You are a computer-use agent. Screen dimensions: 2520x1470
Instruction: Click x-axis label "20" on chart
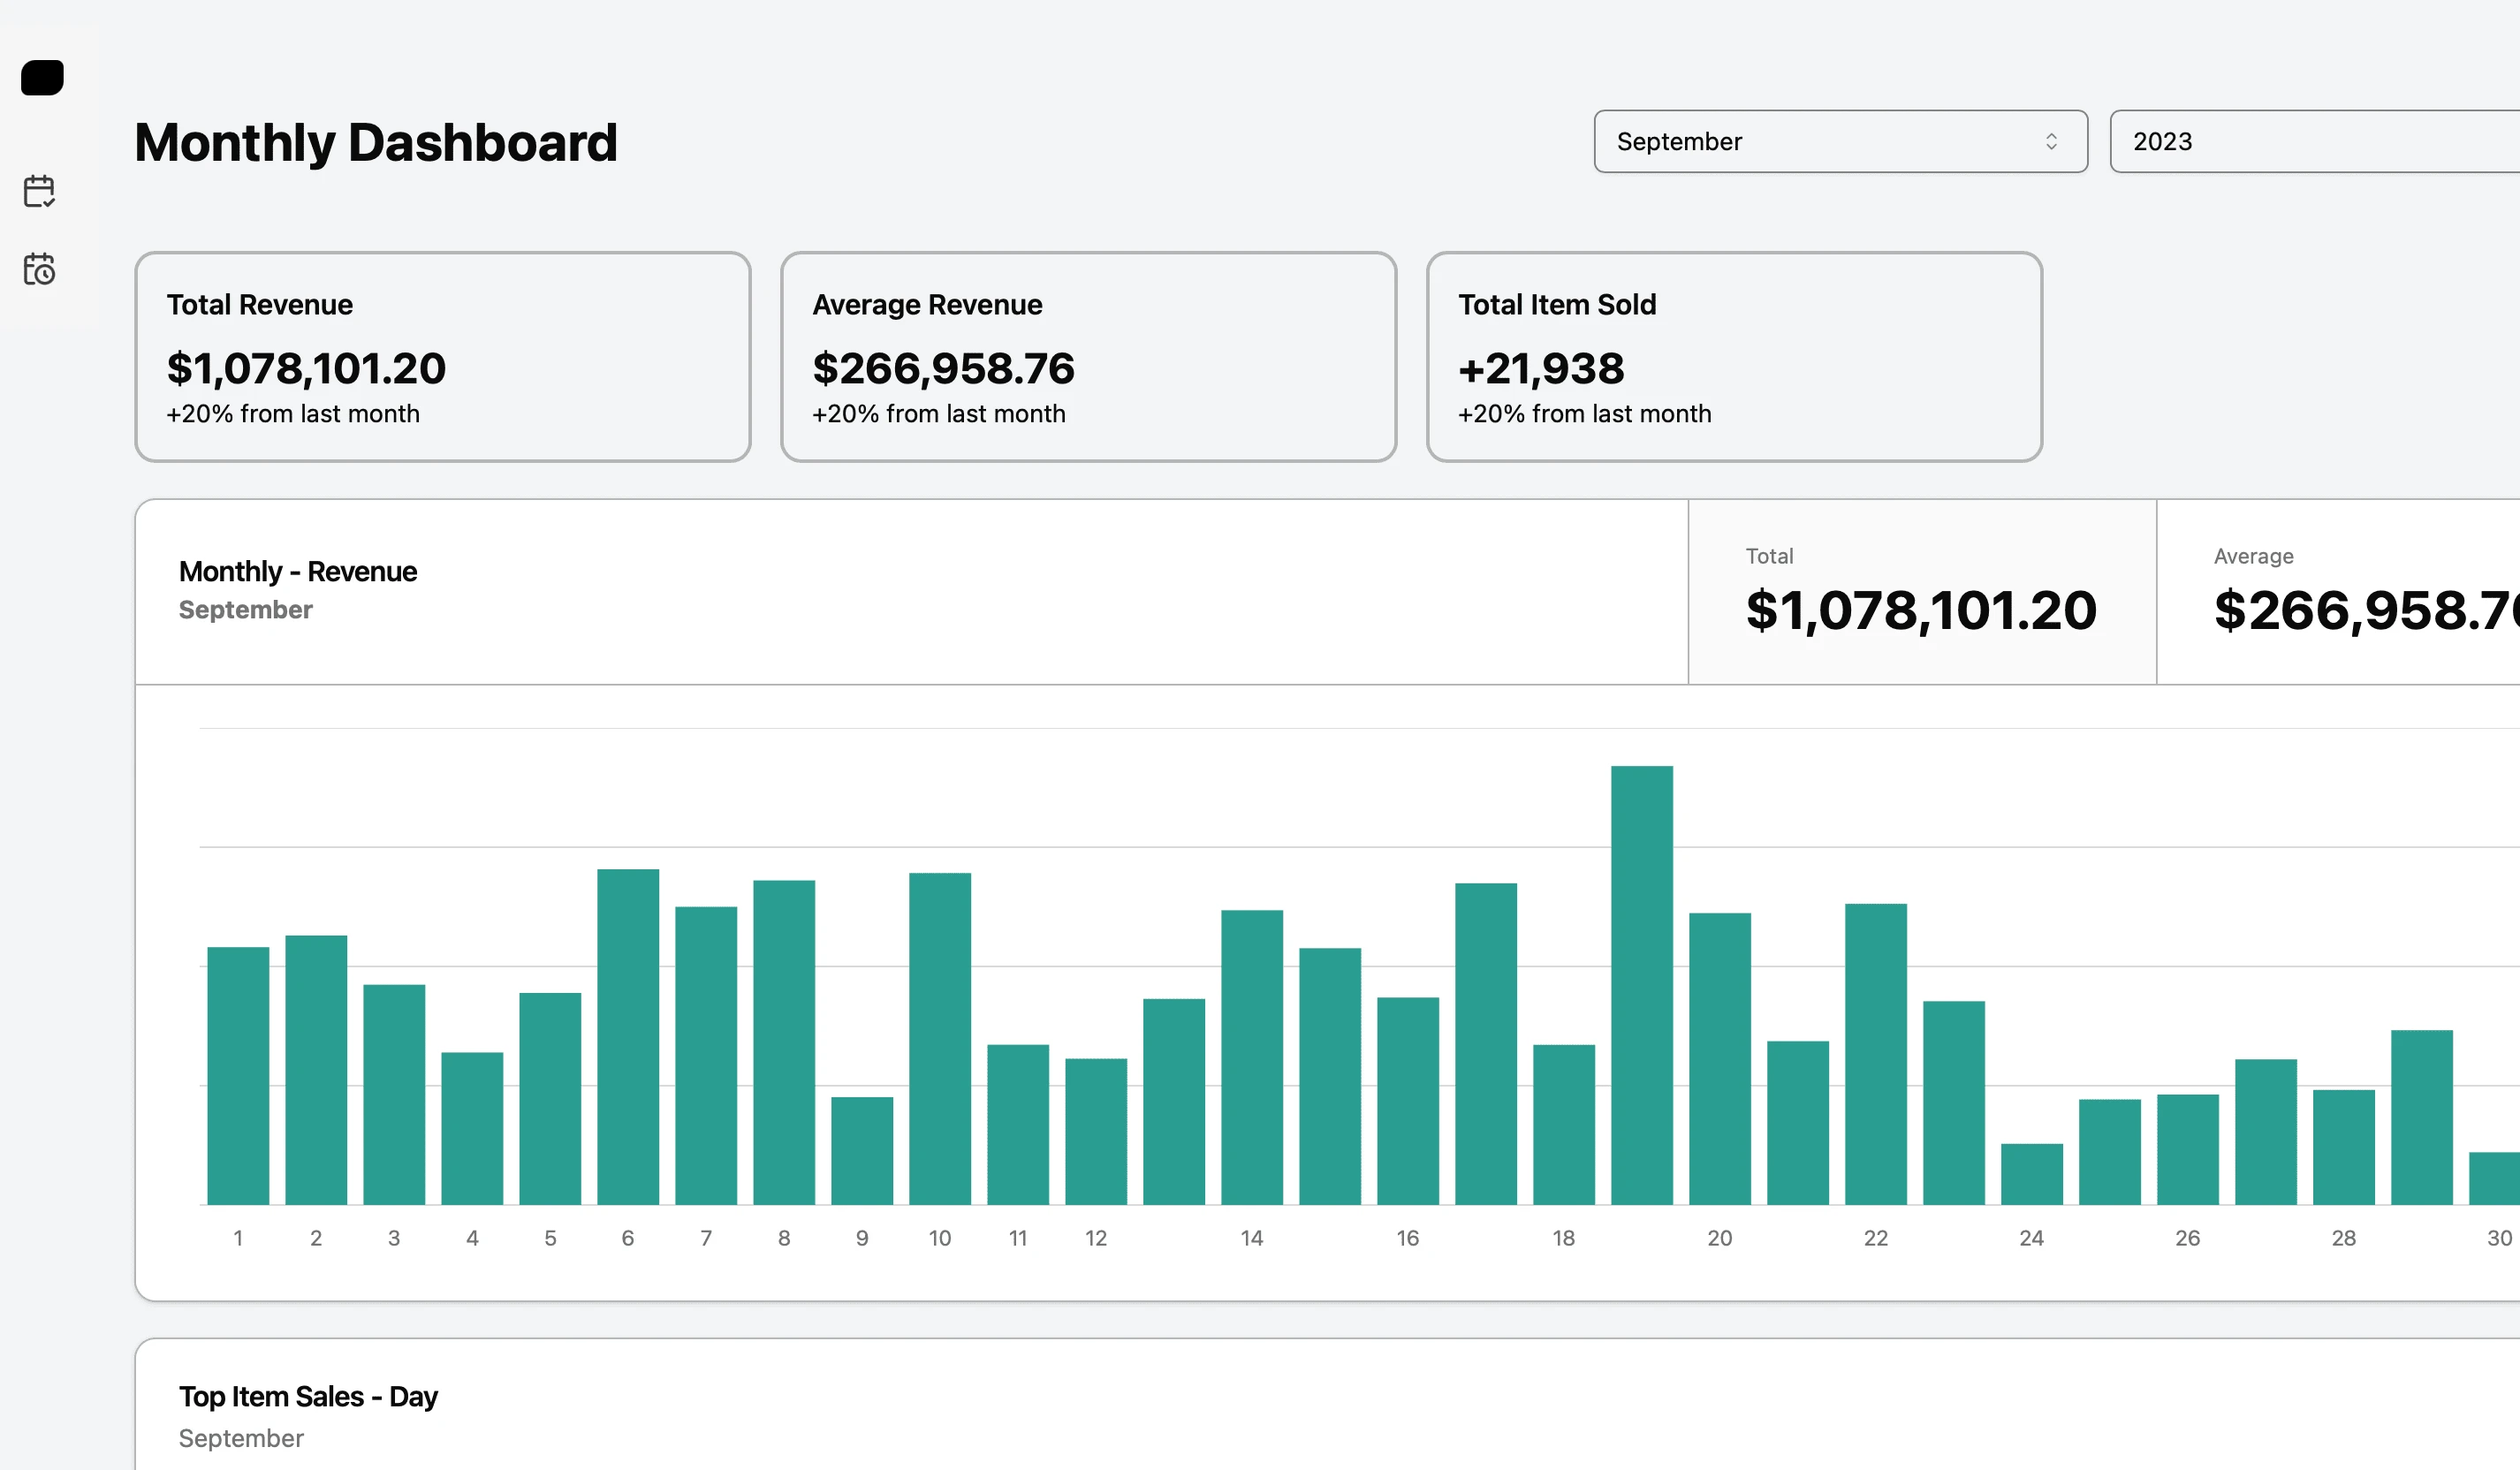coord(1720,1238)
